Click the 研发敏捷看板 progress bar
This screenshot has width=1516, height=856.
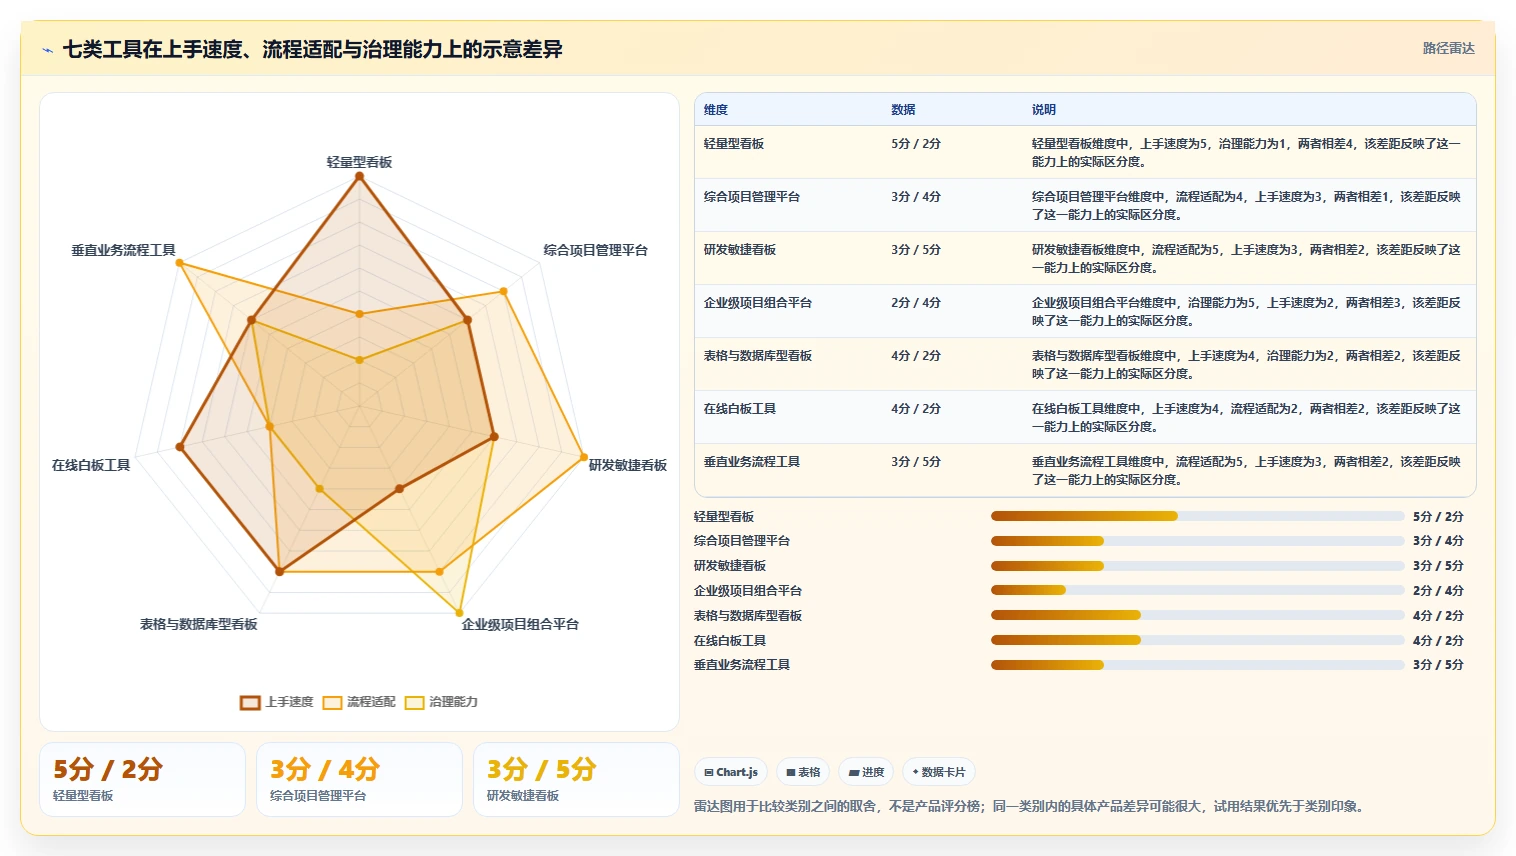[x=1197, y=566]
